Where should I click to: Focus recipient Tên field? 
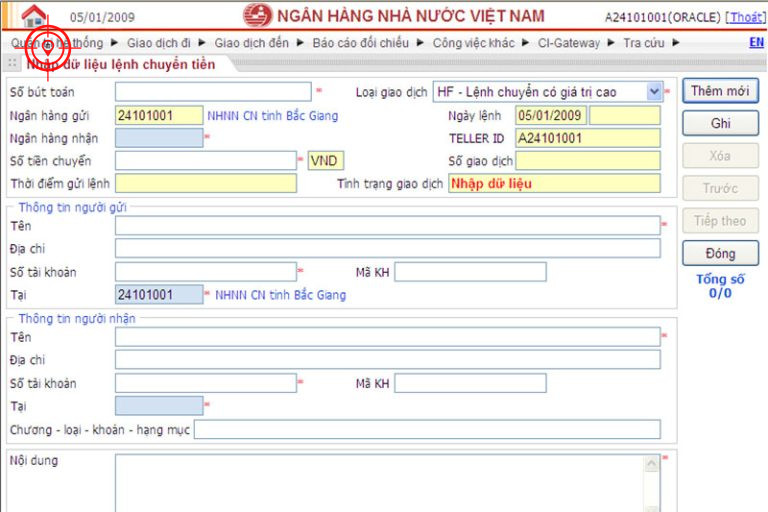[x=388, y=337]
